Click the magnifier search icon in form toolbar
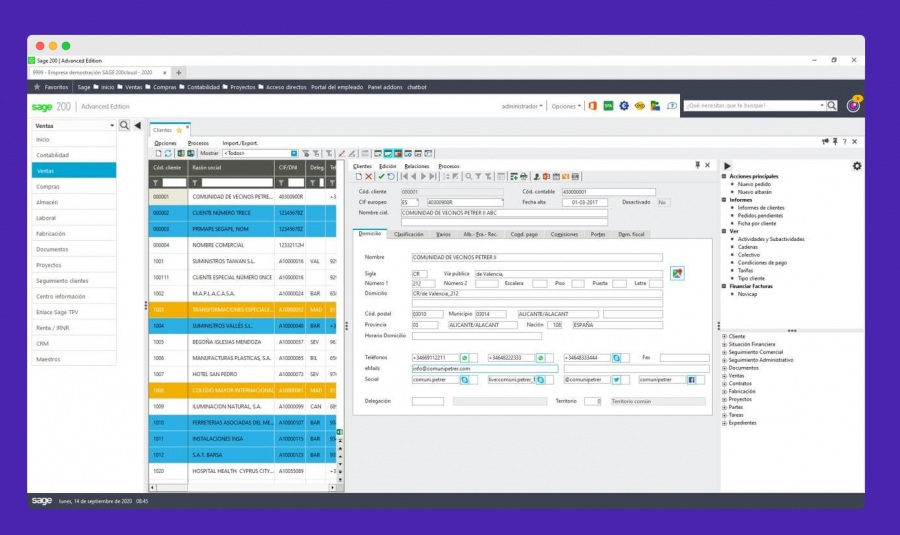The width and height of the screenshot is (900, 535). [468, 177]
